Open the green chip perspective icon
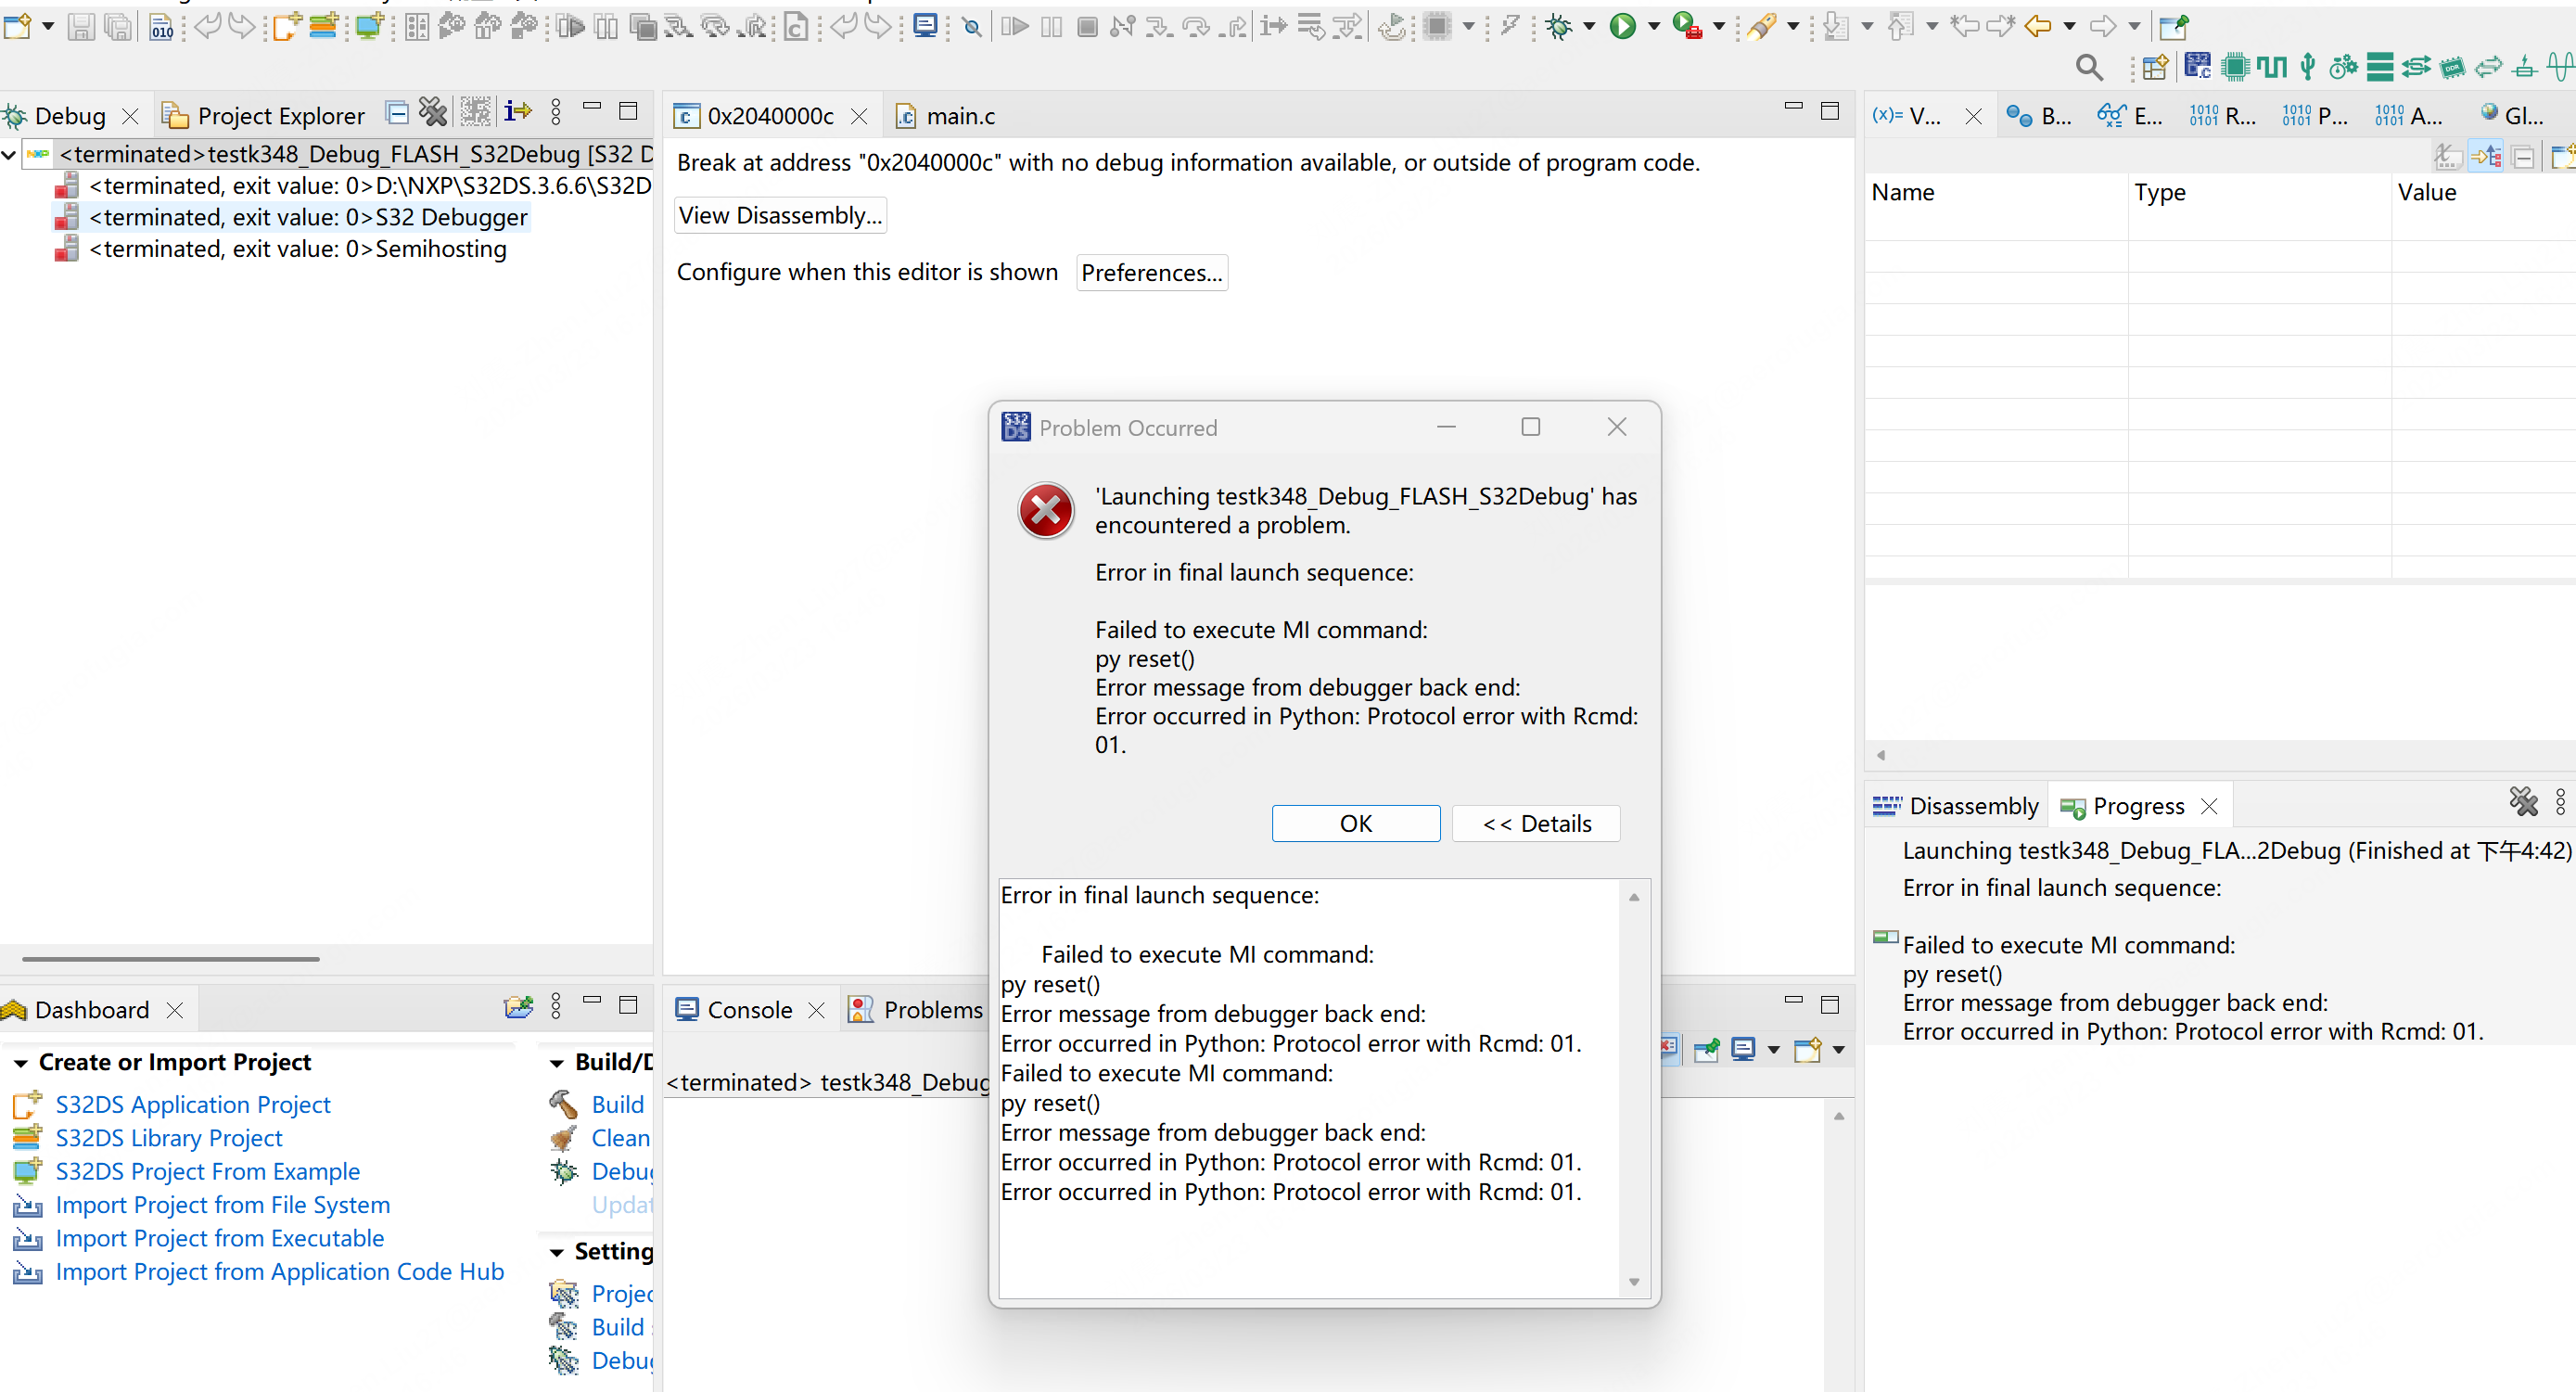 [x=2234, y=68]
